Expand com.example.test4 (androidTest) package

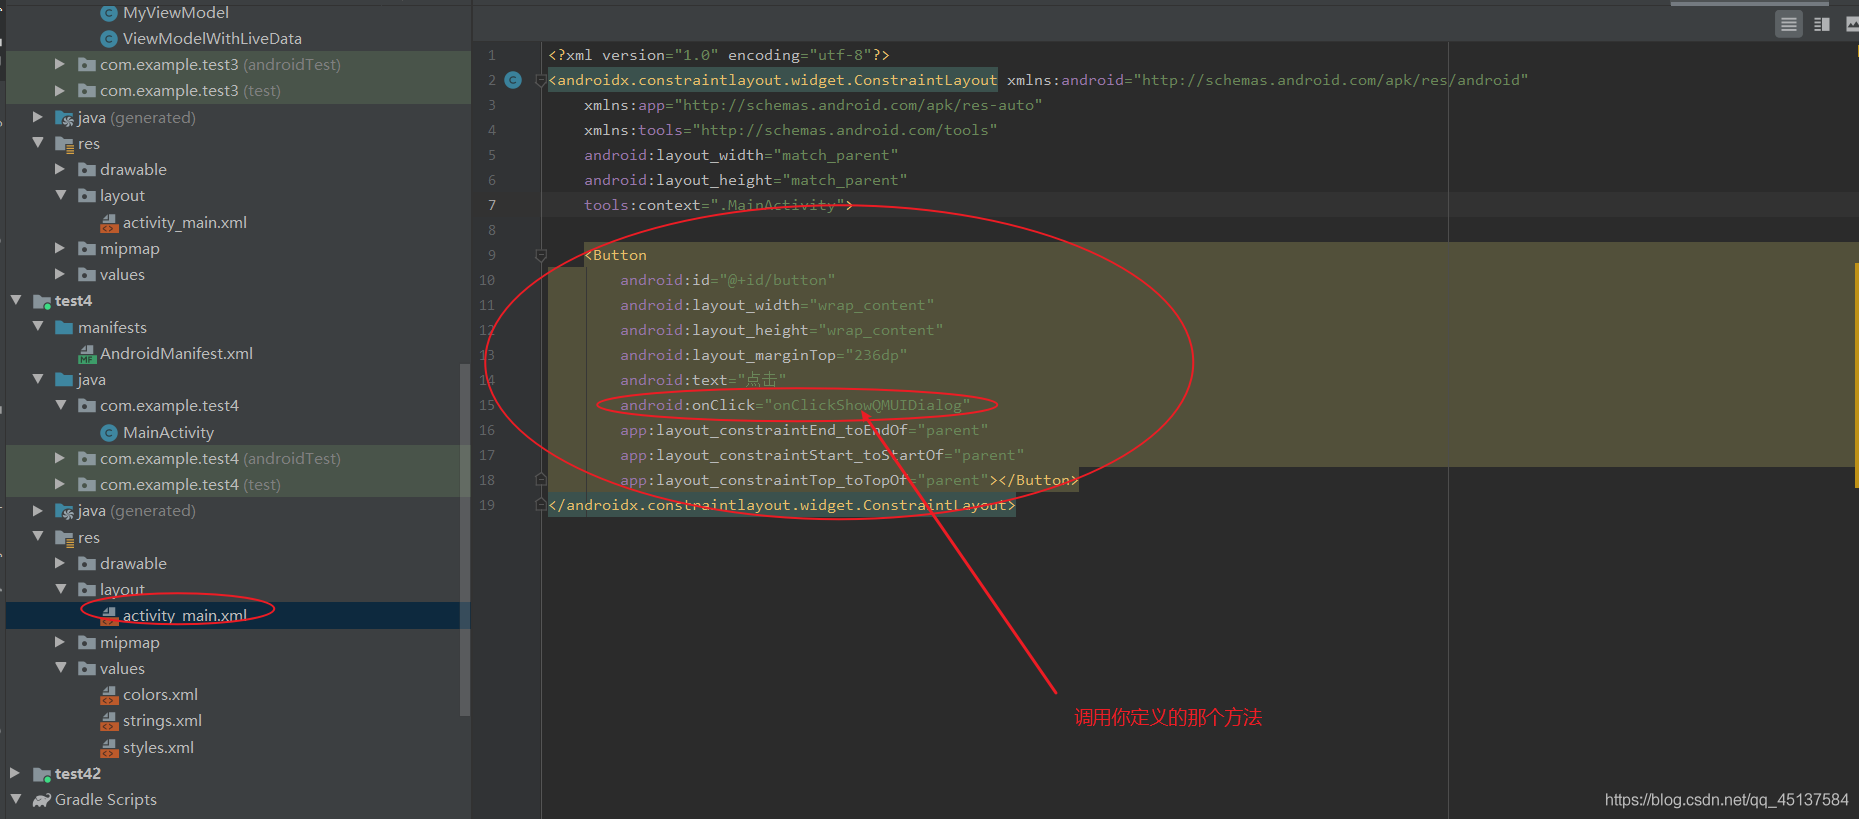click(59, 458)
